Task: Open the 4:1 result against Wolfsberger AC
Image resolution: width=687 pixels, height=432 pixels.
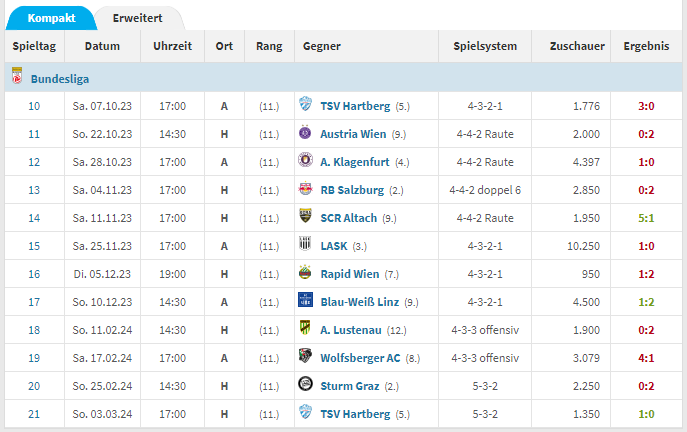Action: (647, 356)
